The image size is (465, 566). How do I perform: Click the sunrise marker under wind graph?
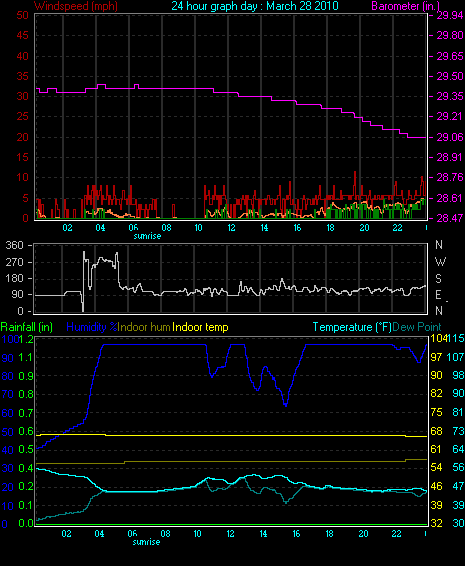click(x=147, y=236)
